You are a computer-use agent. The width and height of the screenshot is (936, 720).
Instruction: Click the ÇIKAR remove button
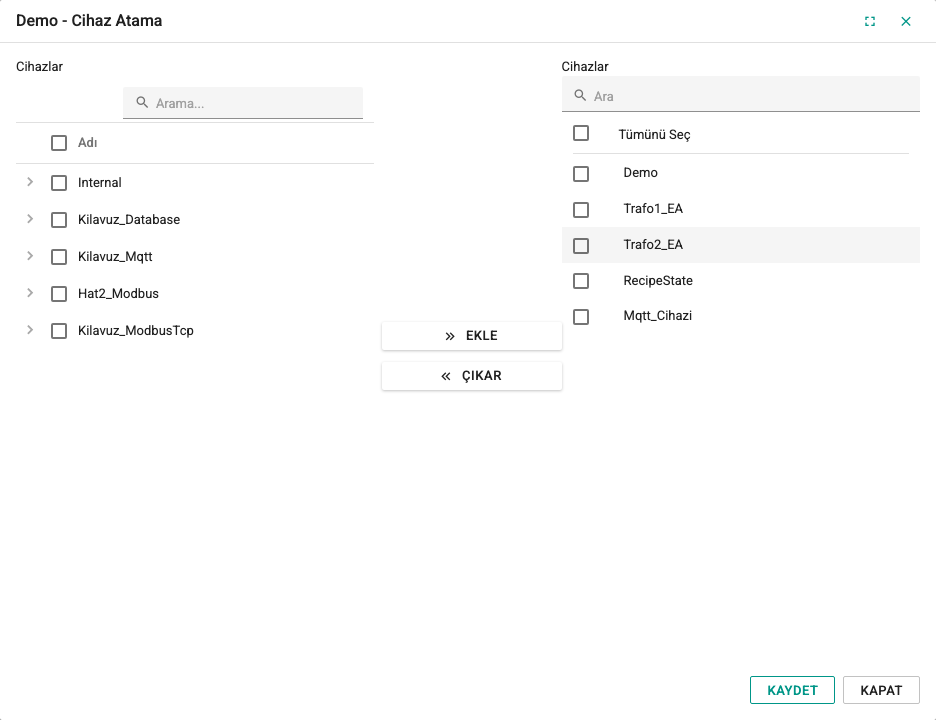pyautogui.click(x=472, y=376)
